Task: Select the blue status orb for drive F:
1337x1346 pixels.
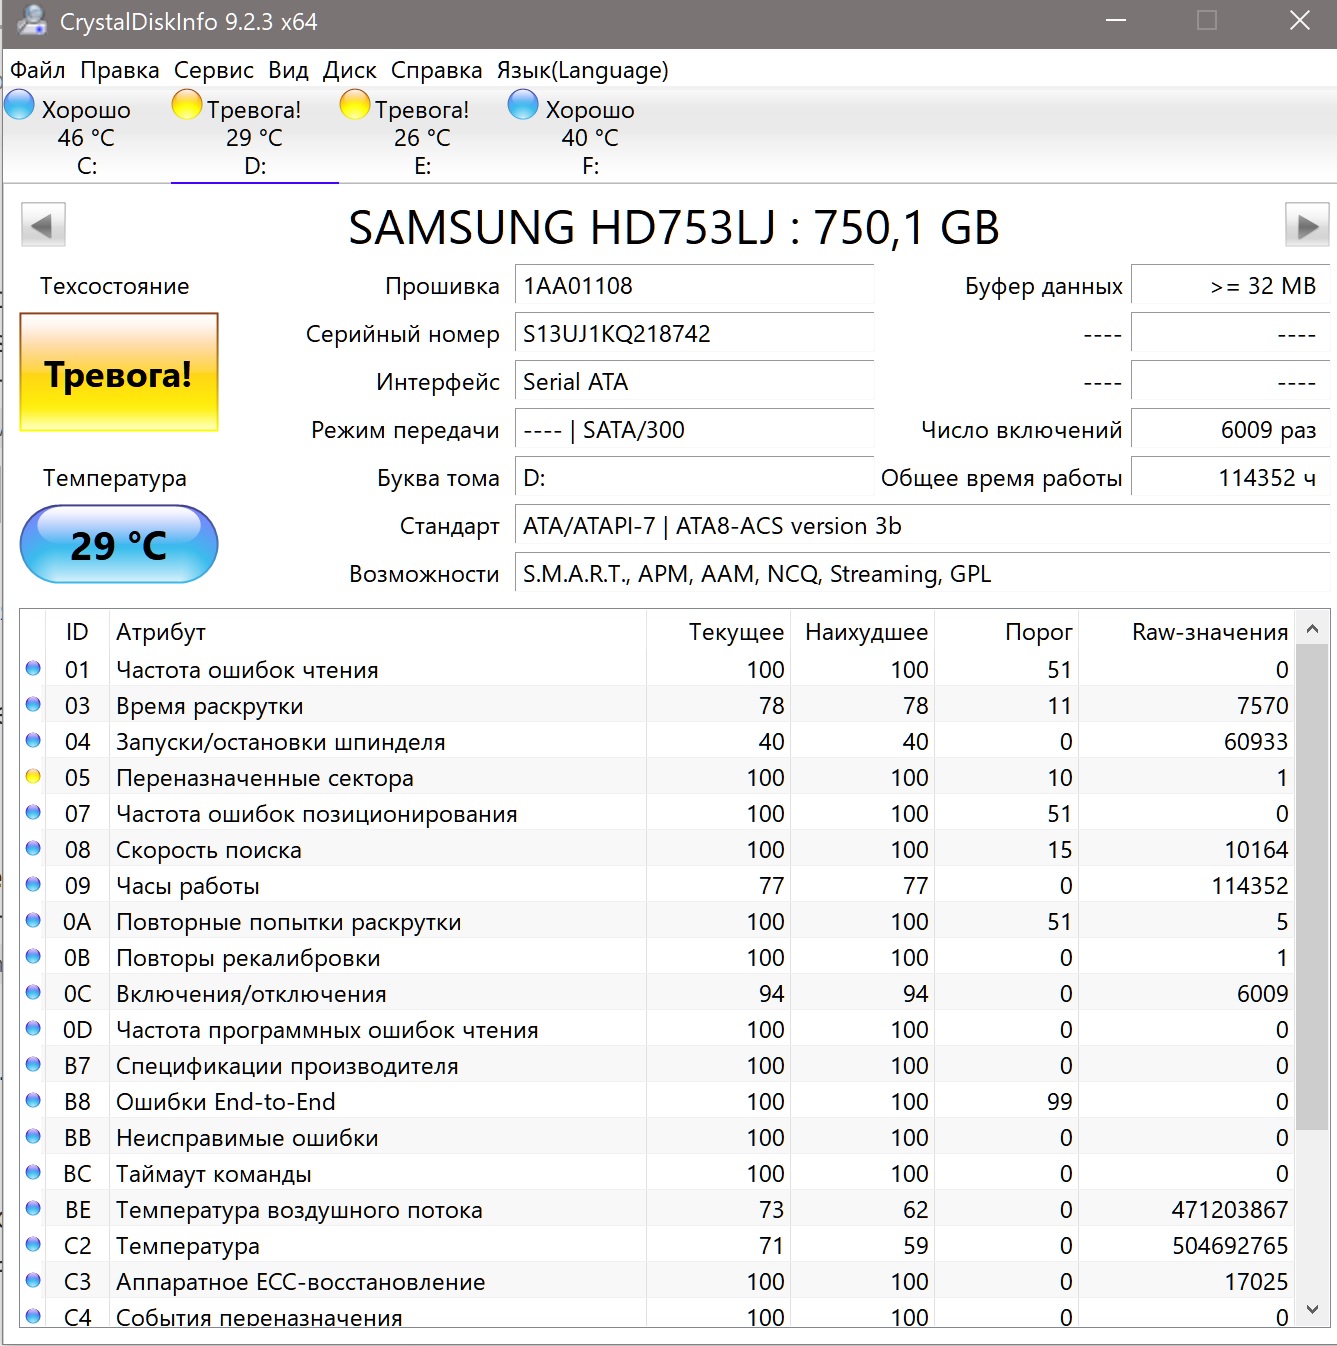Action: [x=523, y=105]
